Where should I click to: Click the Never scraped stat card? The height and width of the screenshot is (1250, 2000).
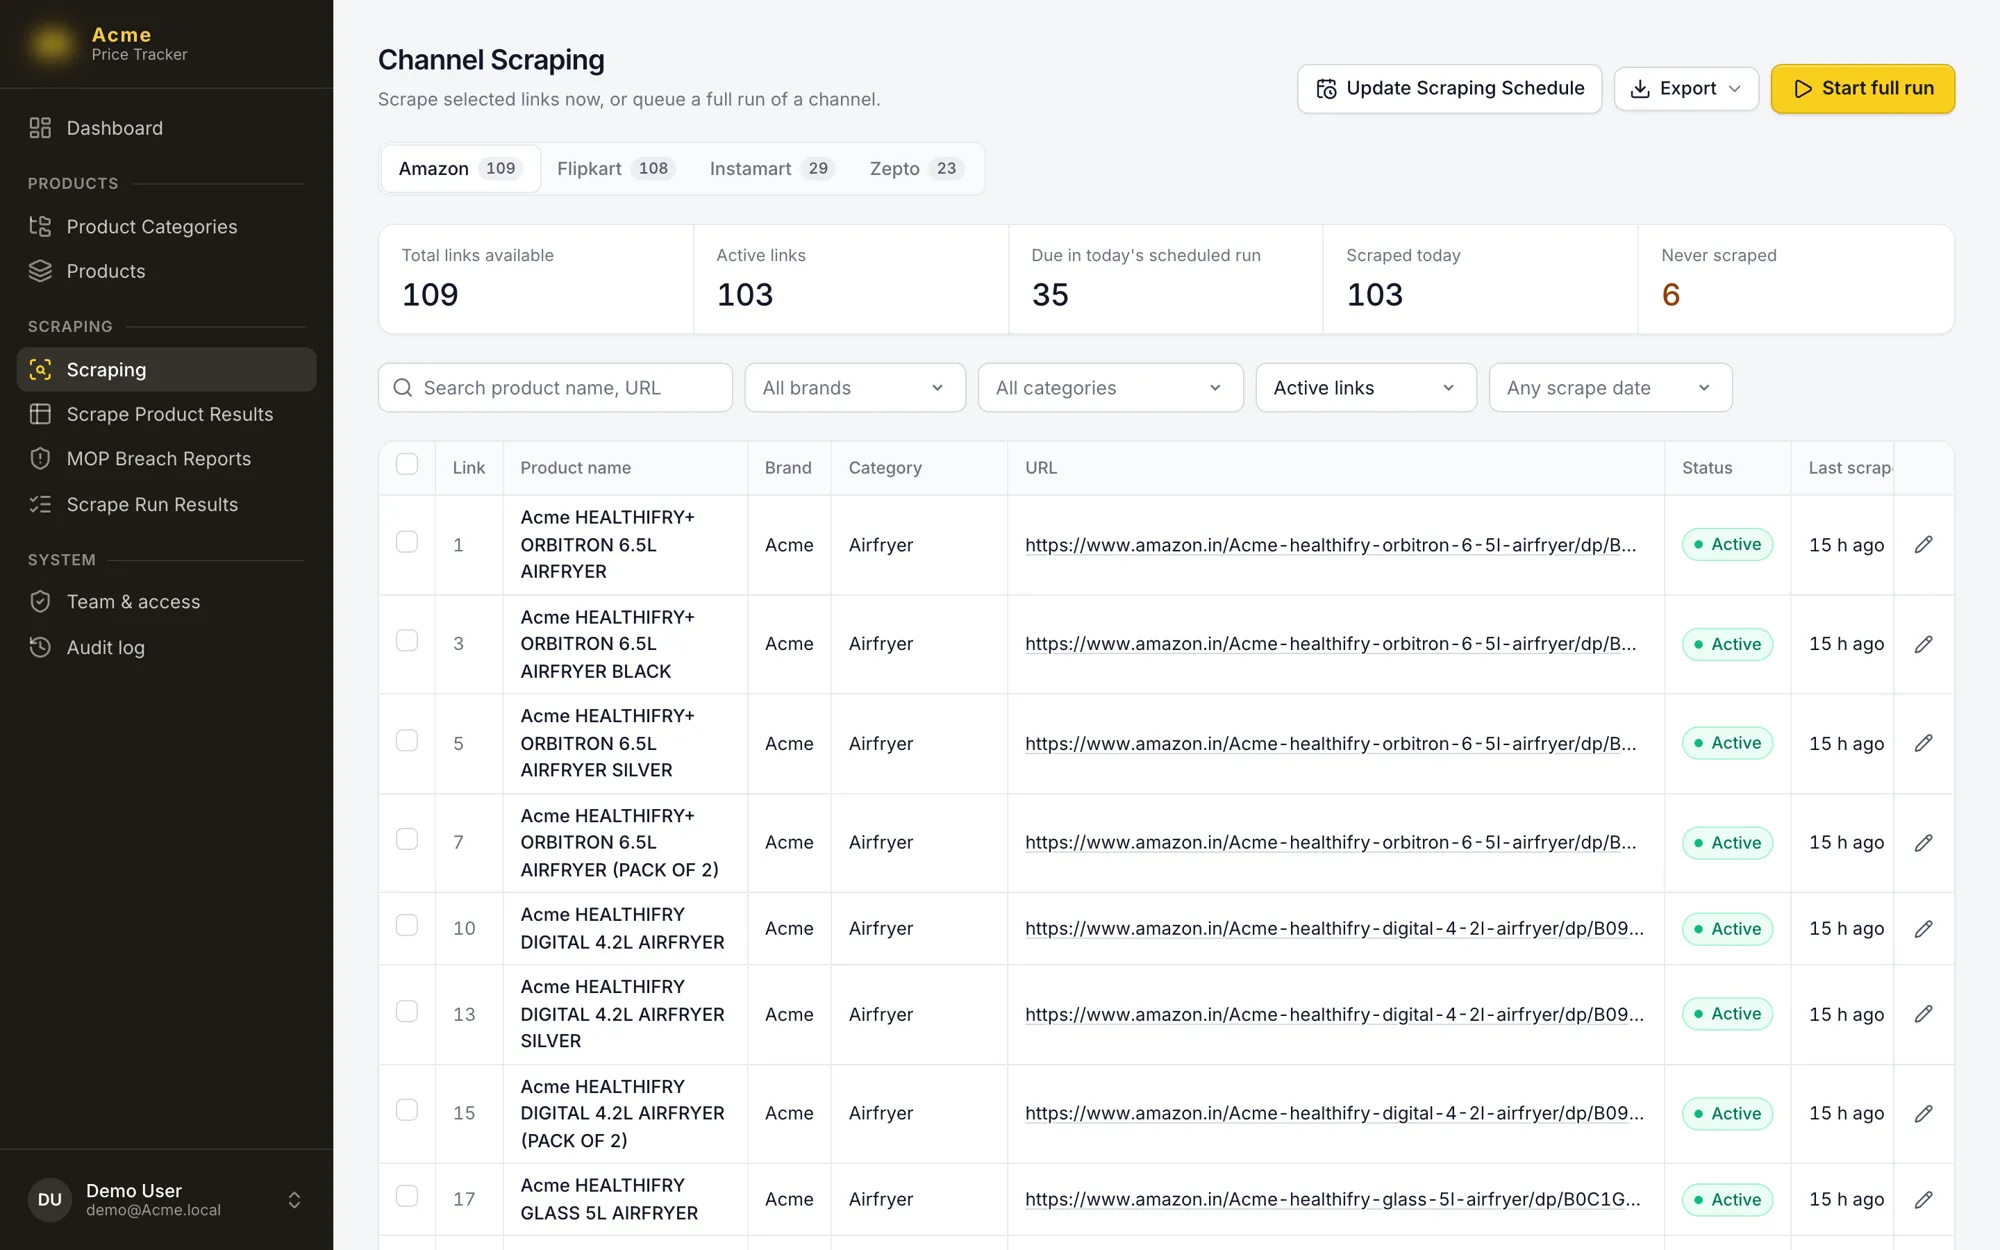[x=1796, y=279]
